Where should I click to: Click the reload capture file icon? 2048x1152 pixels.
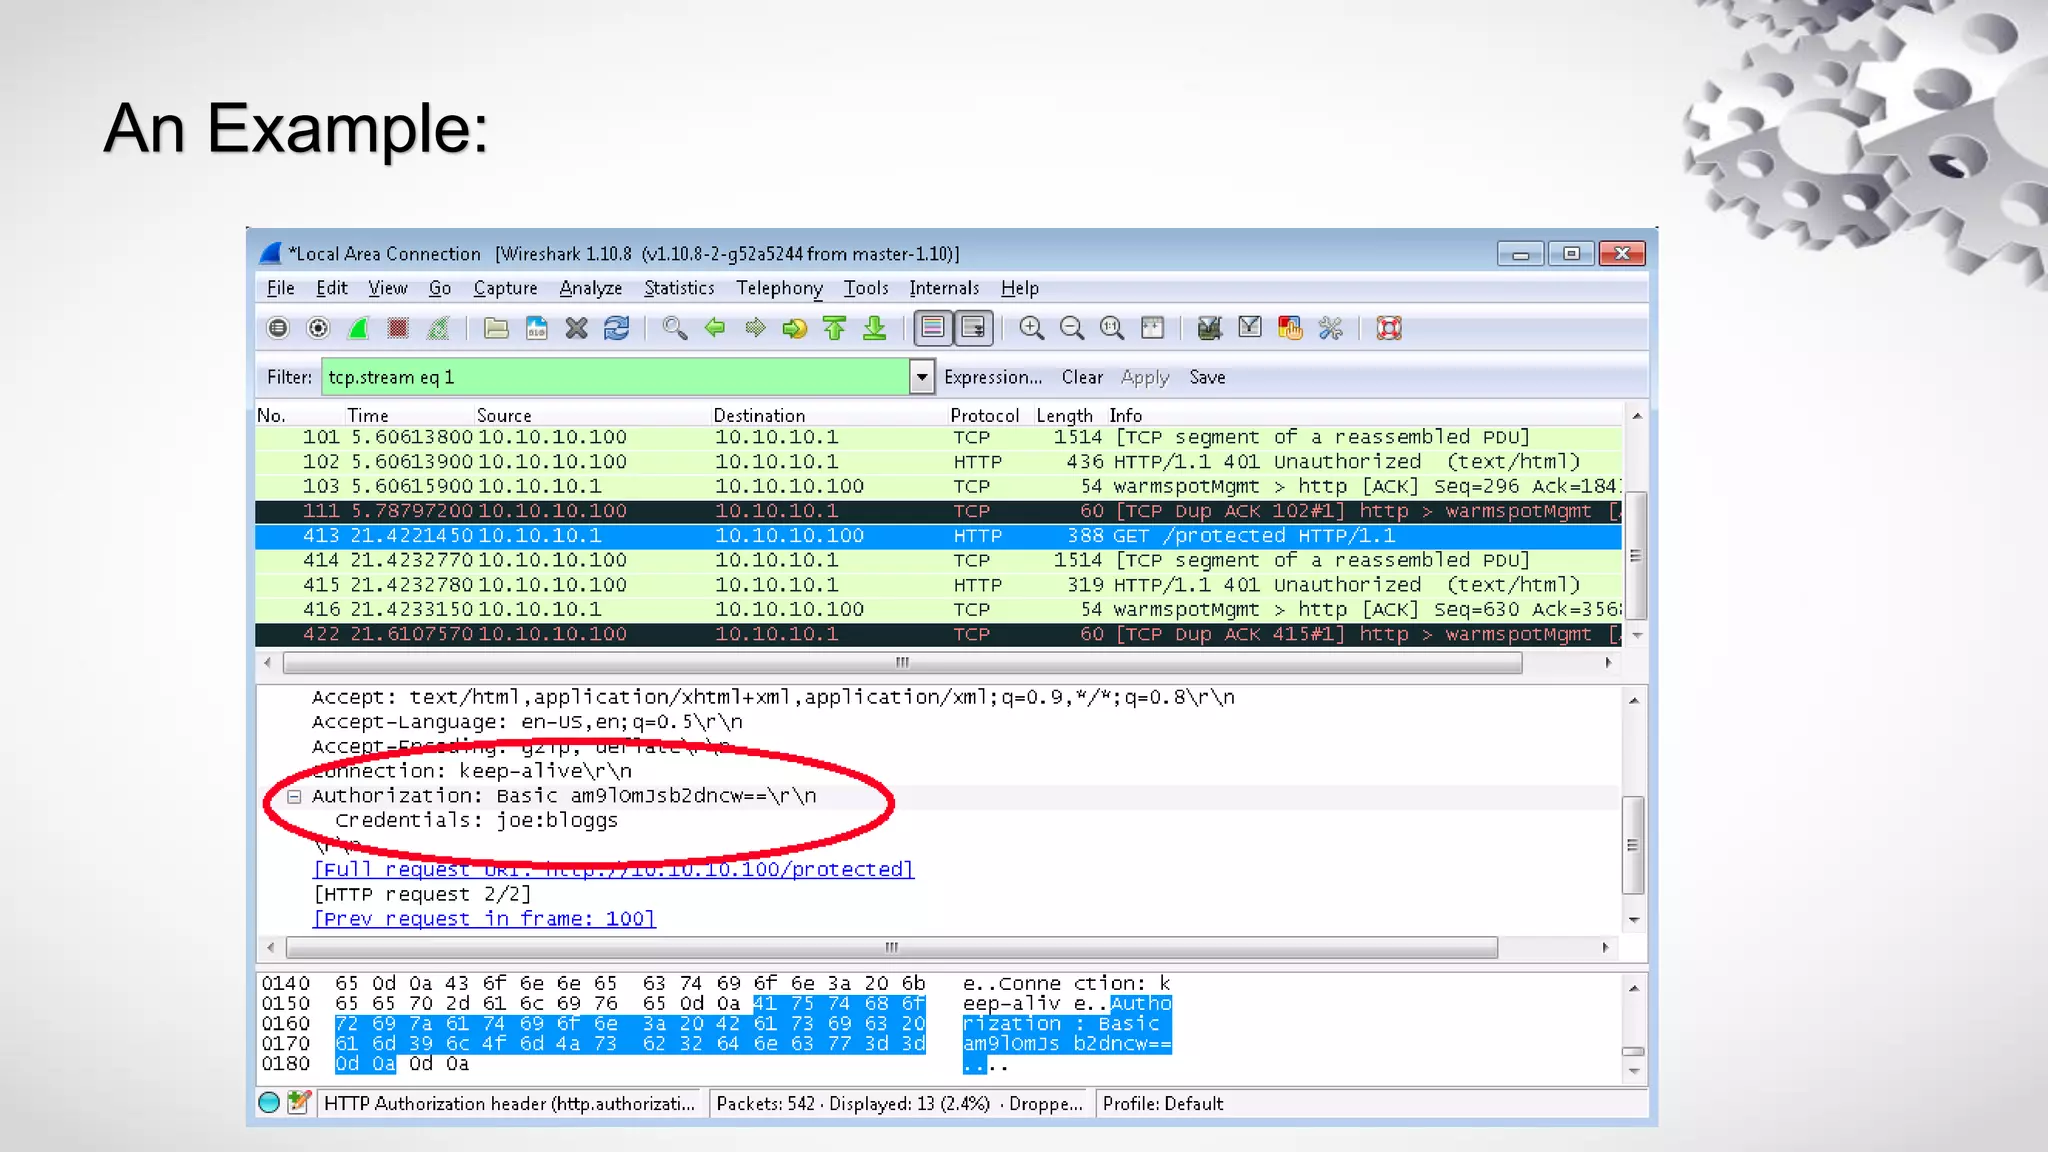(x=616, y=328)
